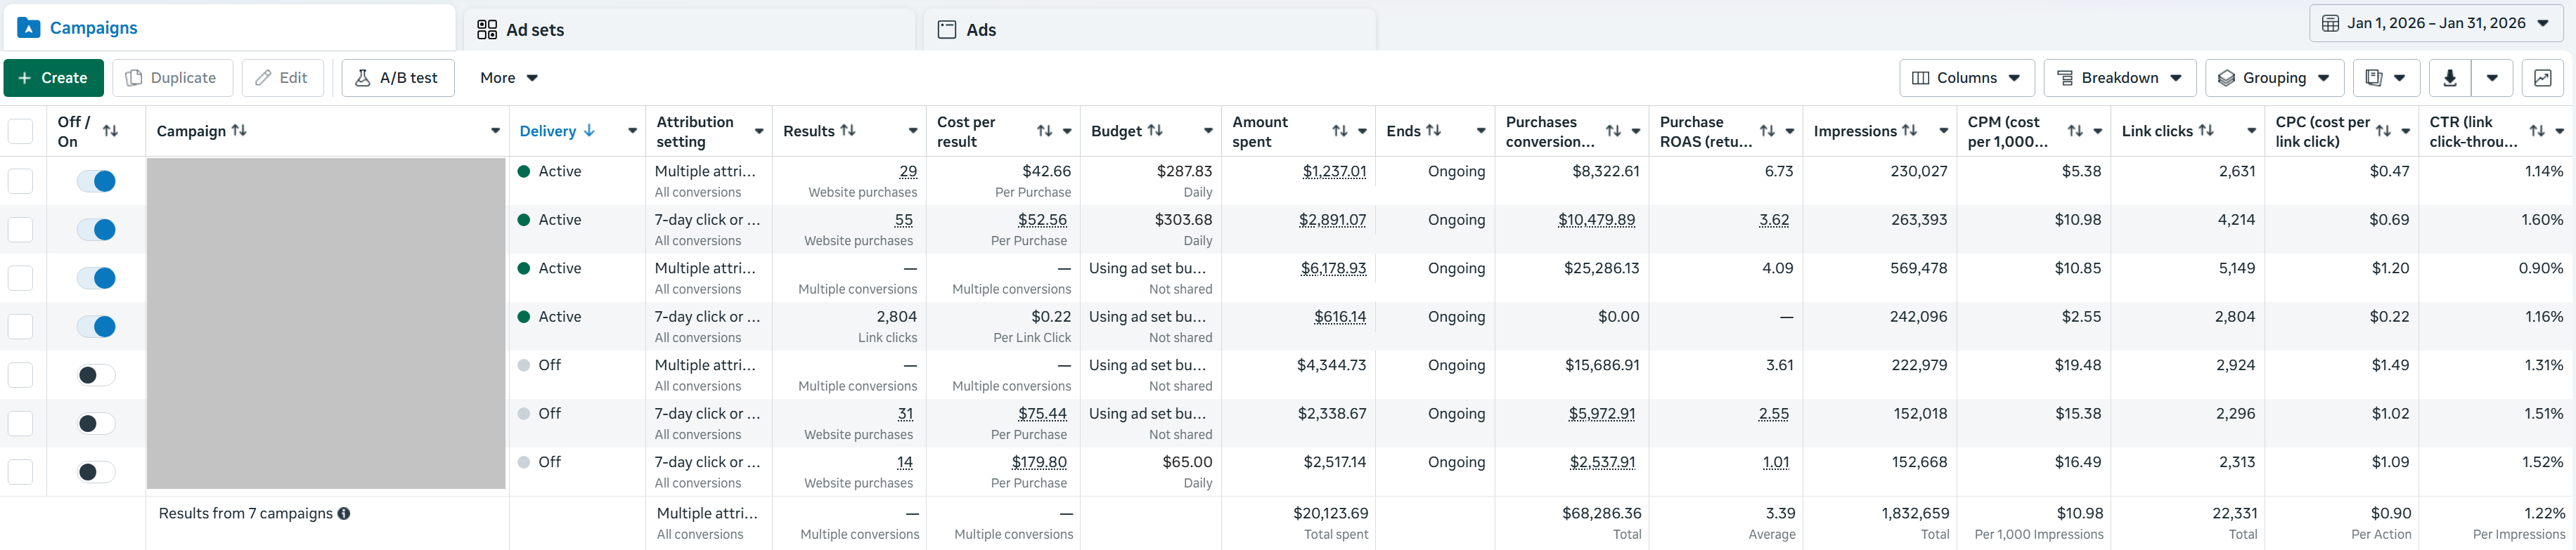Click the download export icon

point(2449,78)
